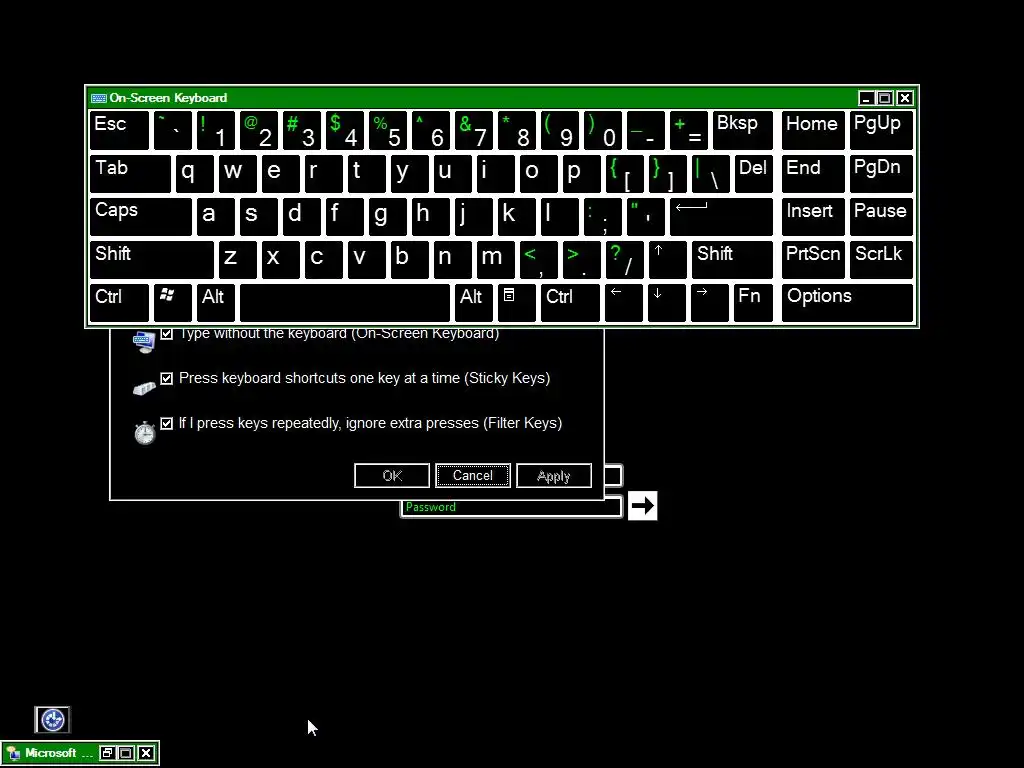Image resolution: width=1024 pixels, height=768 pixels.
Task: Click the letter q key
Action: coord(195,174)
